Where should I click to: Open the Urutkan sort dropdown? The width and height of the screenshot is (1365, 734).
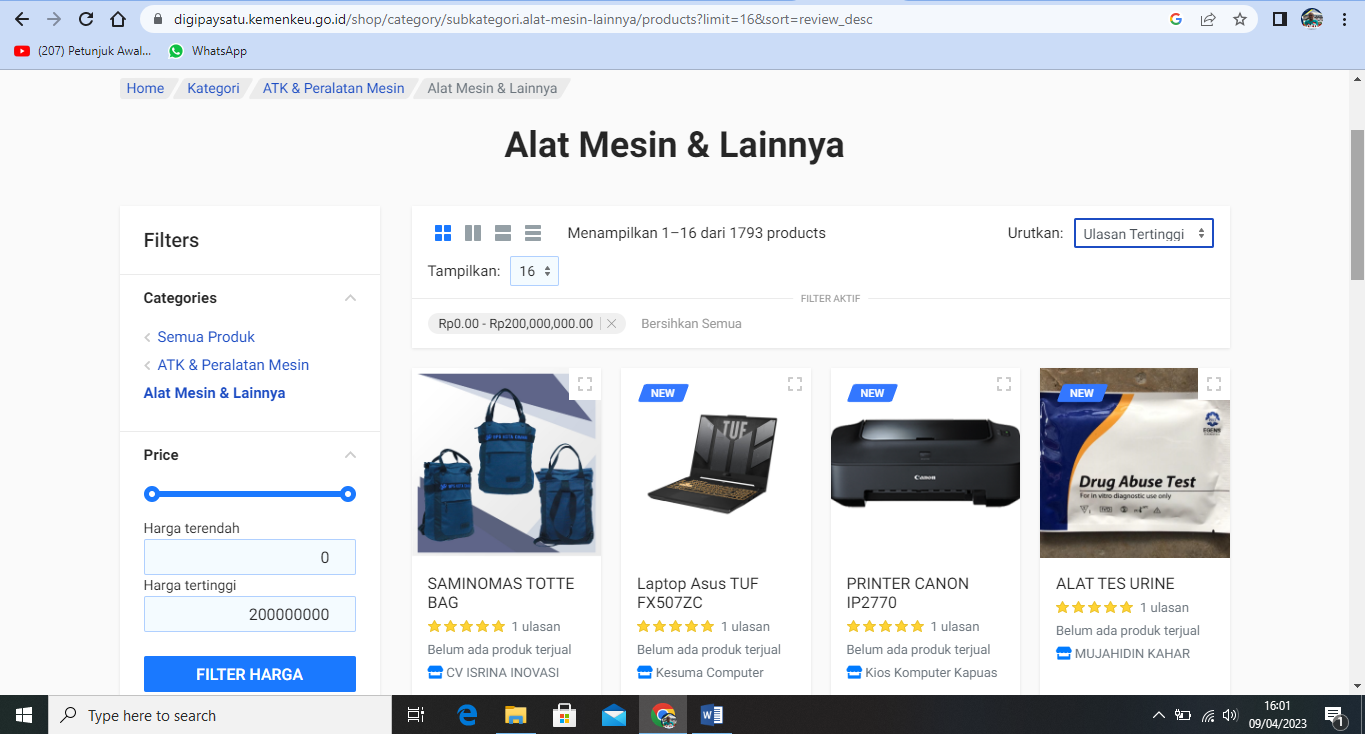click(x=1143, y=234)
